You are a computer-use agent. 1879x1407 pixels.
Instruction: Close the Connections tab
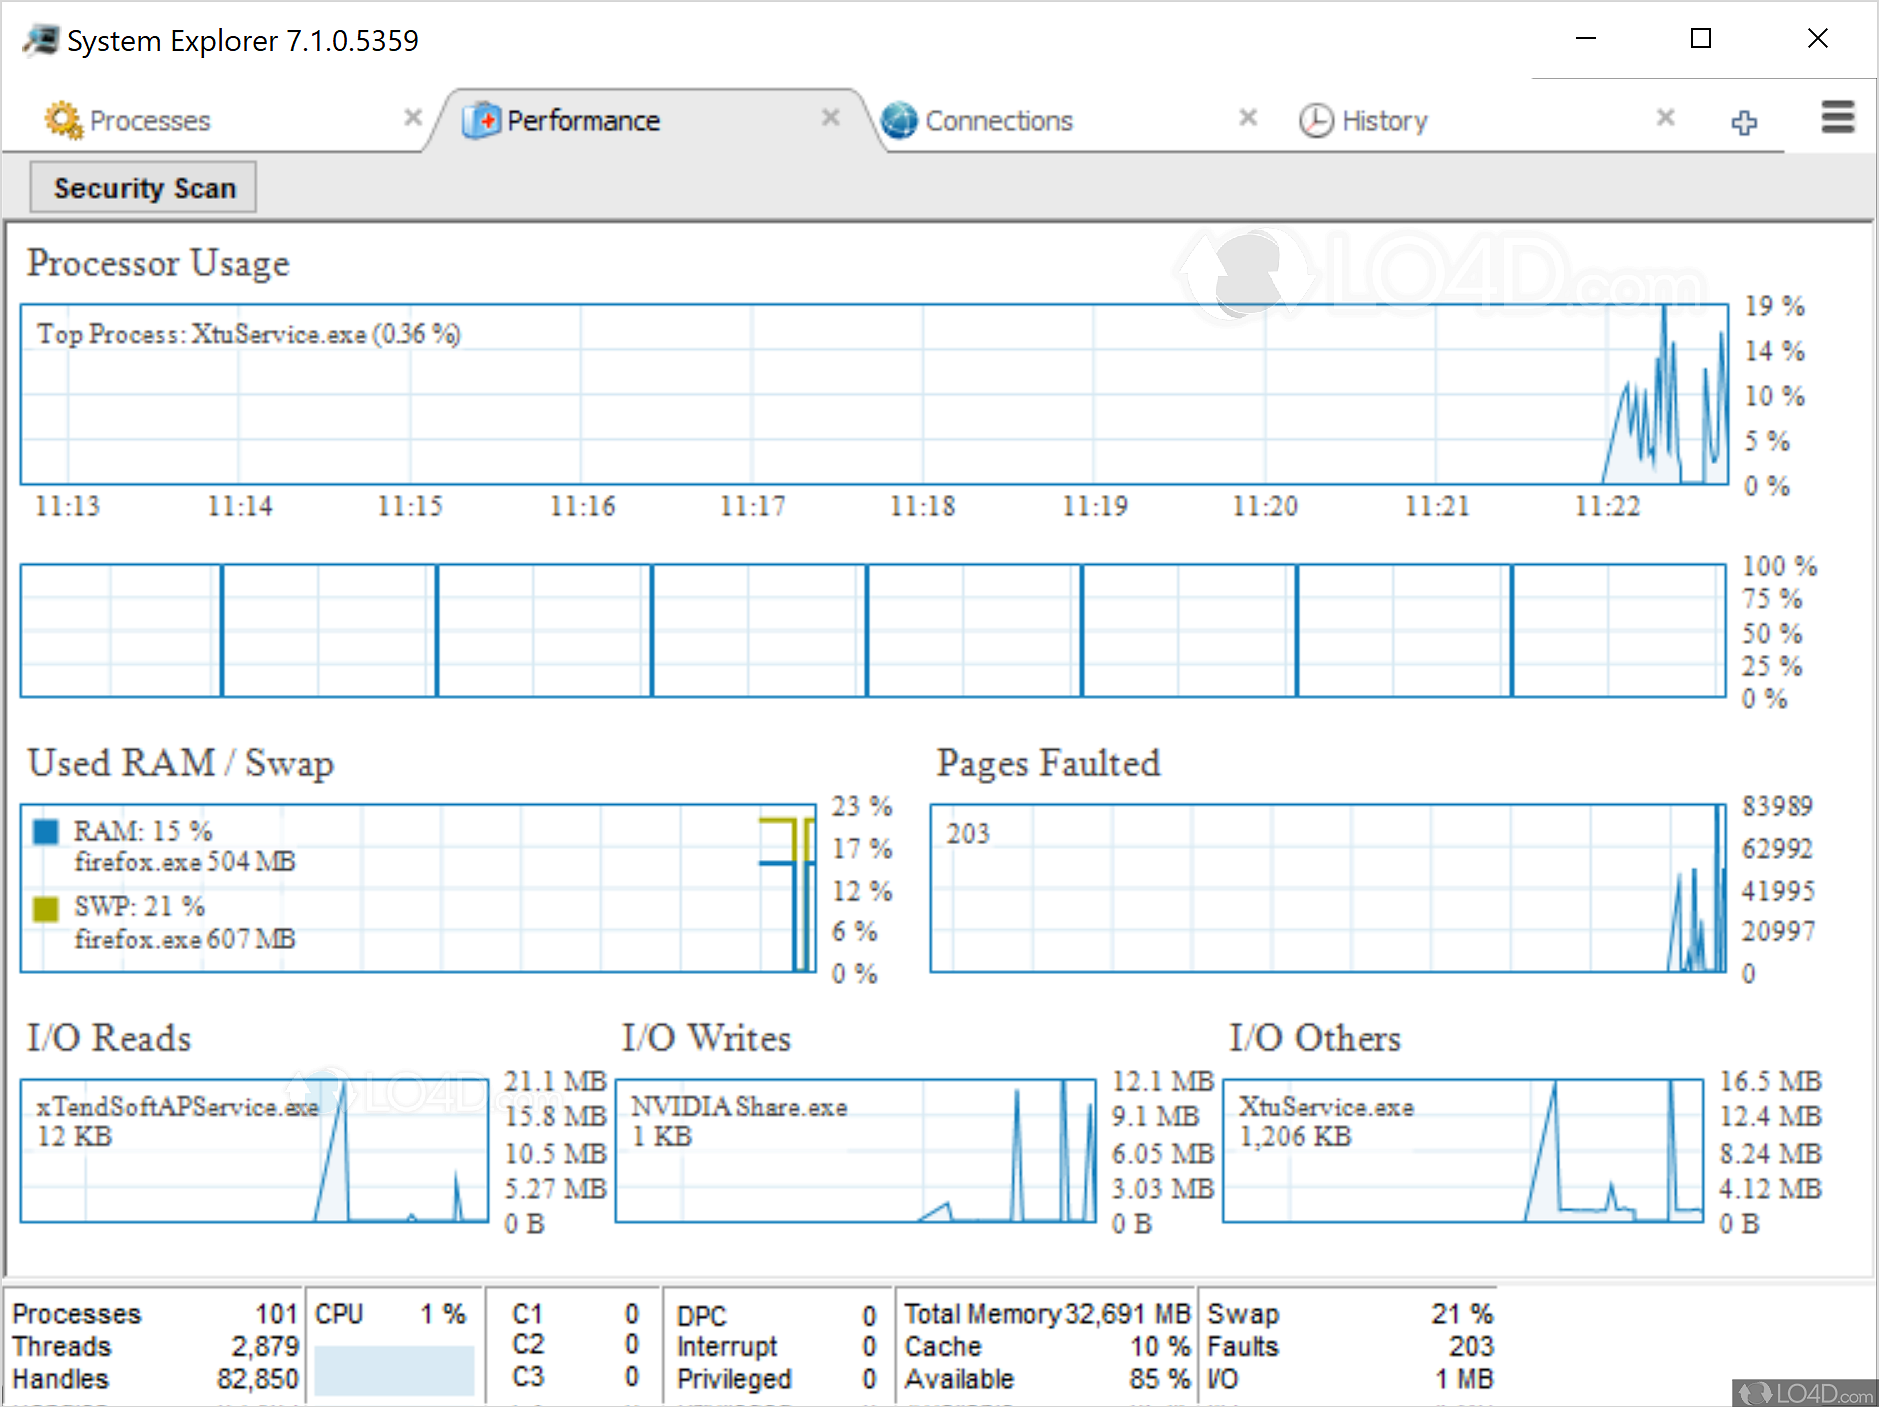click(1248, 118)
